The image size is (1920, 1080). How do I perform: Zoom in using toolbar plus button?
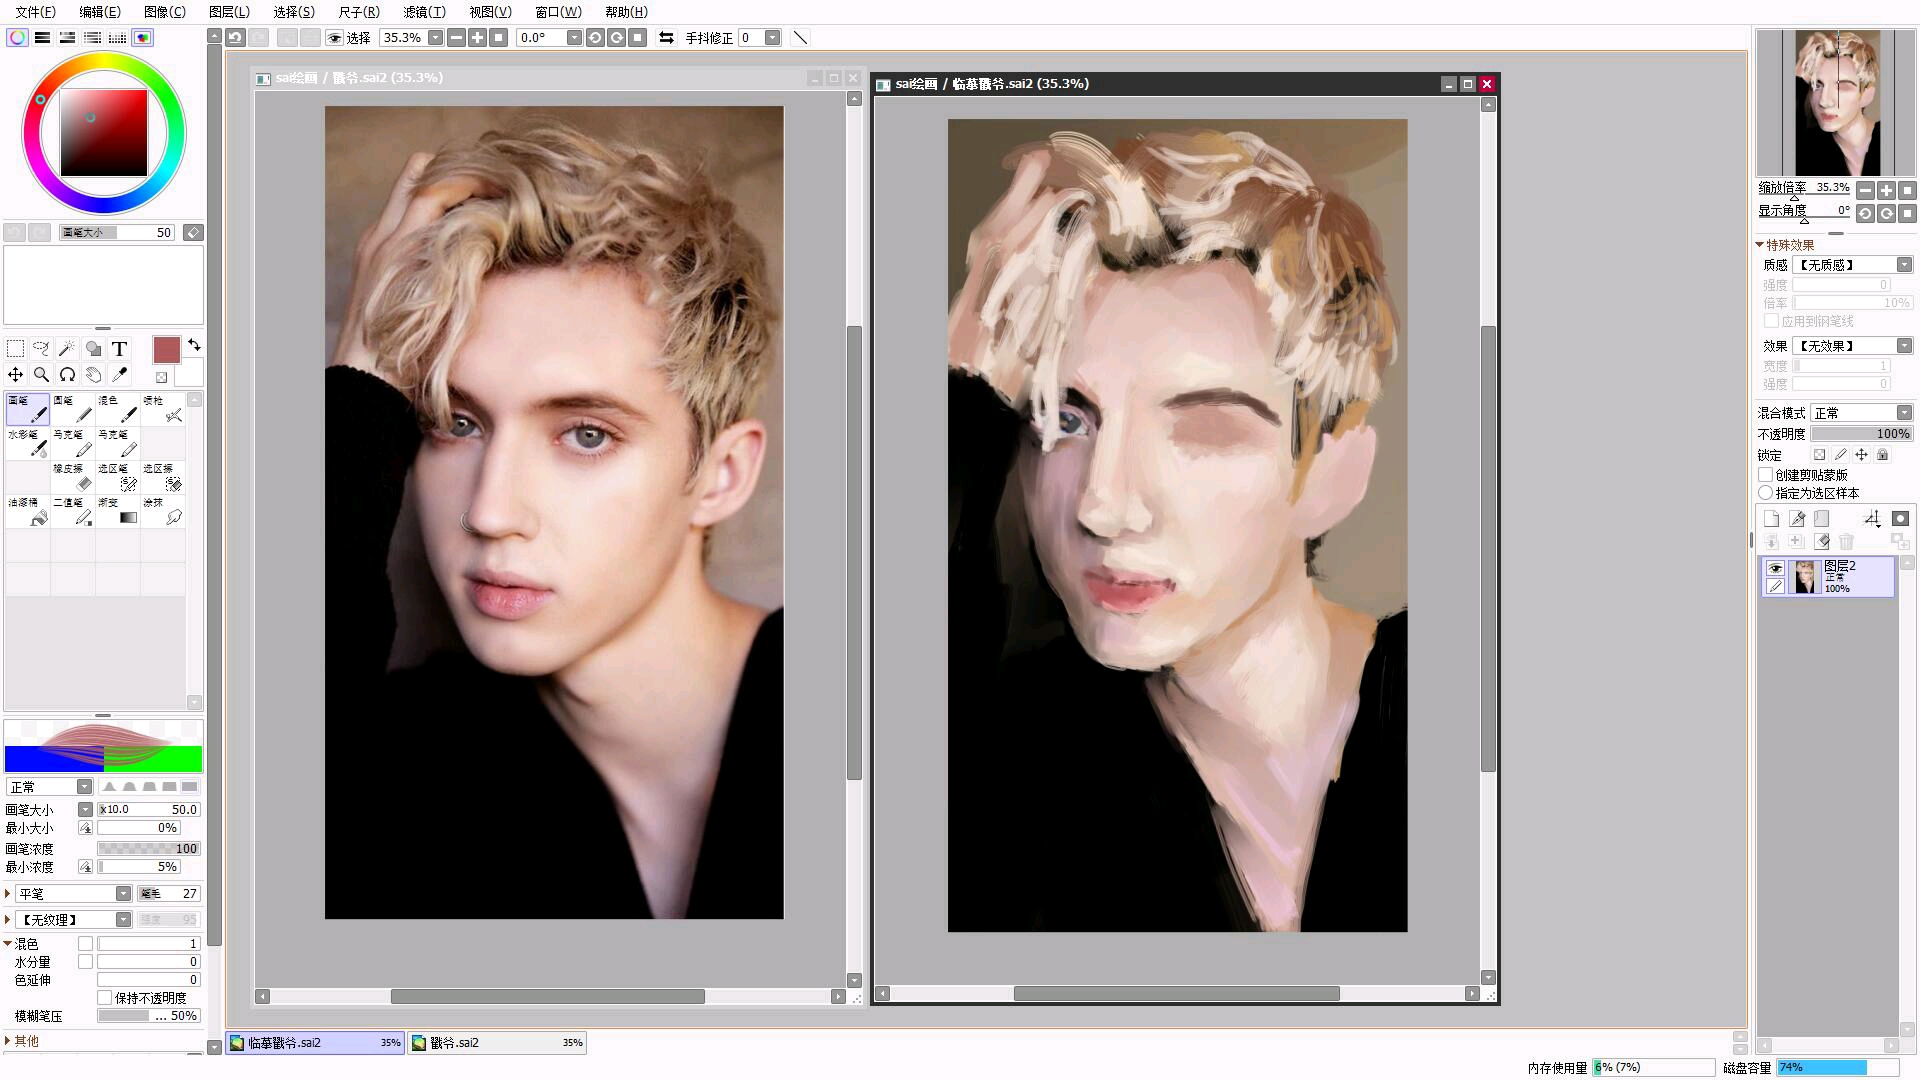[x=477, y=37]
